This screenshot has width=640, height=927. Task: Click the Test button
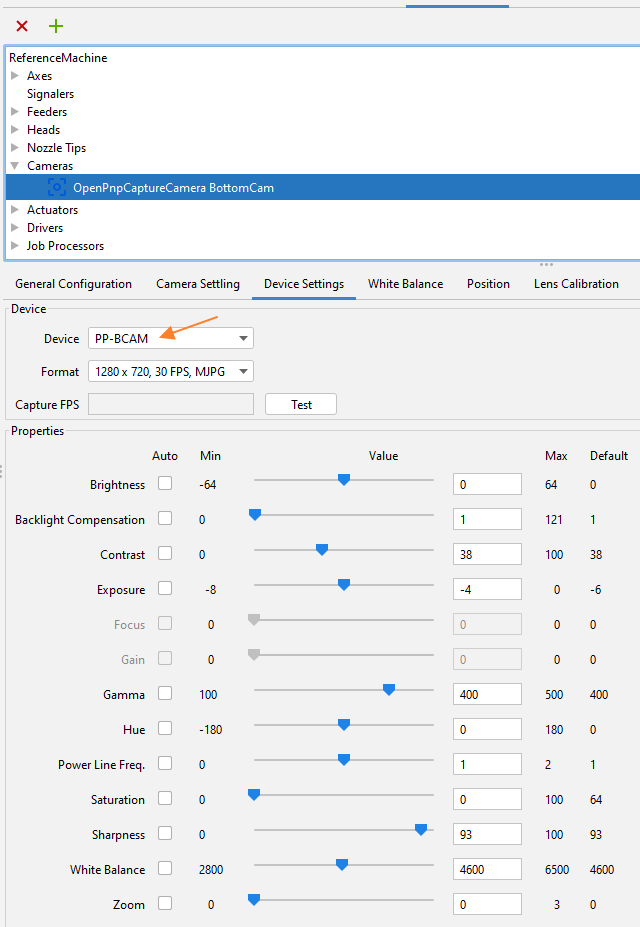click(301, 405)
